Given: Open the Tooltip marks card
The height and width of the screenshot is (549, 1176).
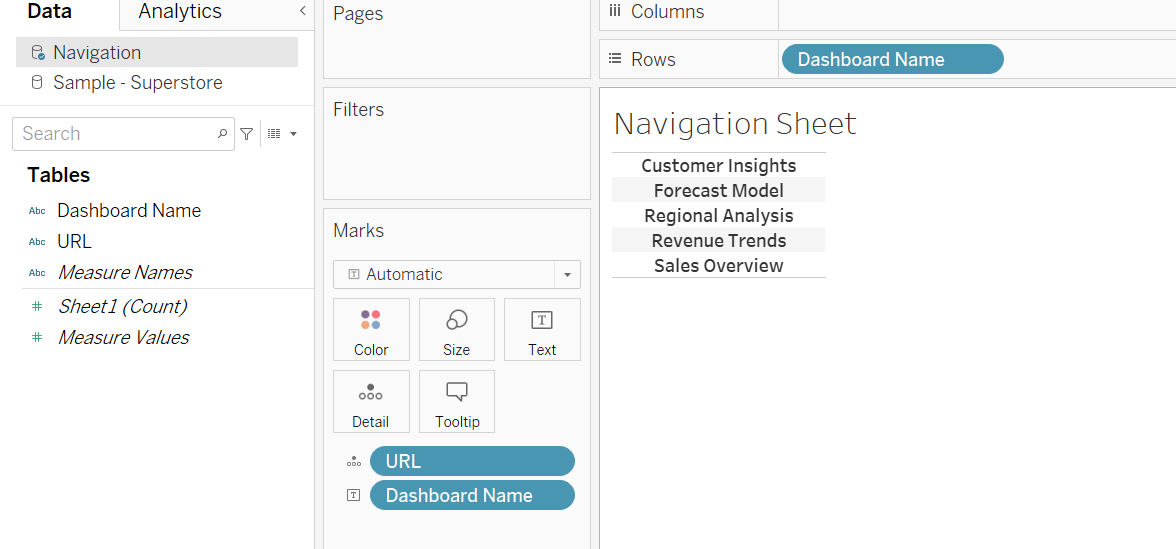Looking at the screenshot, I should tap(457, 401).
